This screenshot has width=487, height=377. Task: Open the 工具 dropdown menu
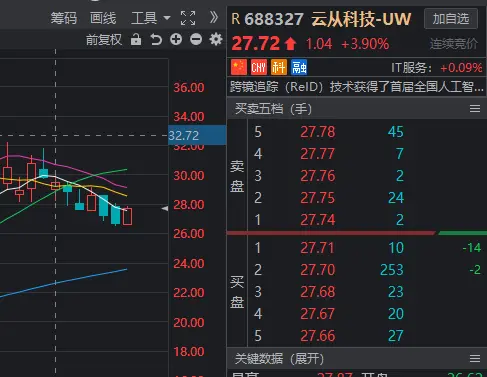(151, 18)
